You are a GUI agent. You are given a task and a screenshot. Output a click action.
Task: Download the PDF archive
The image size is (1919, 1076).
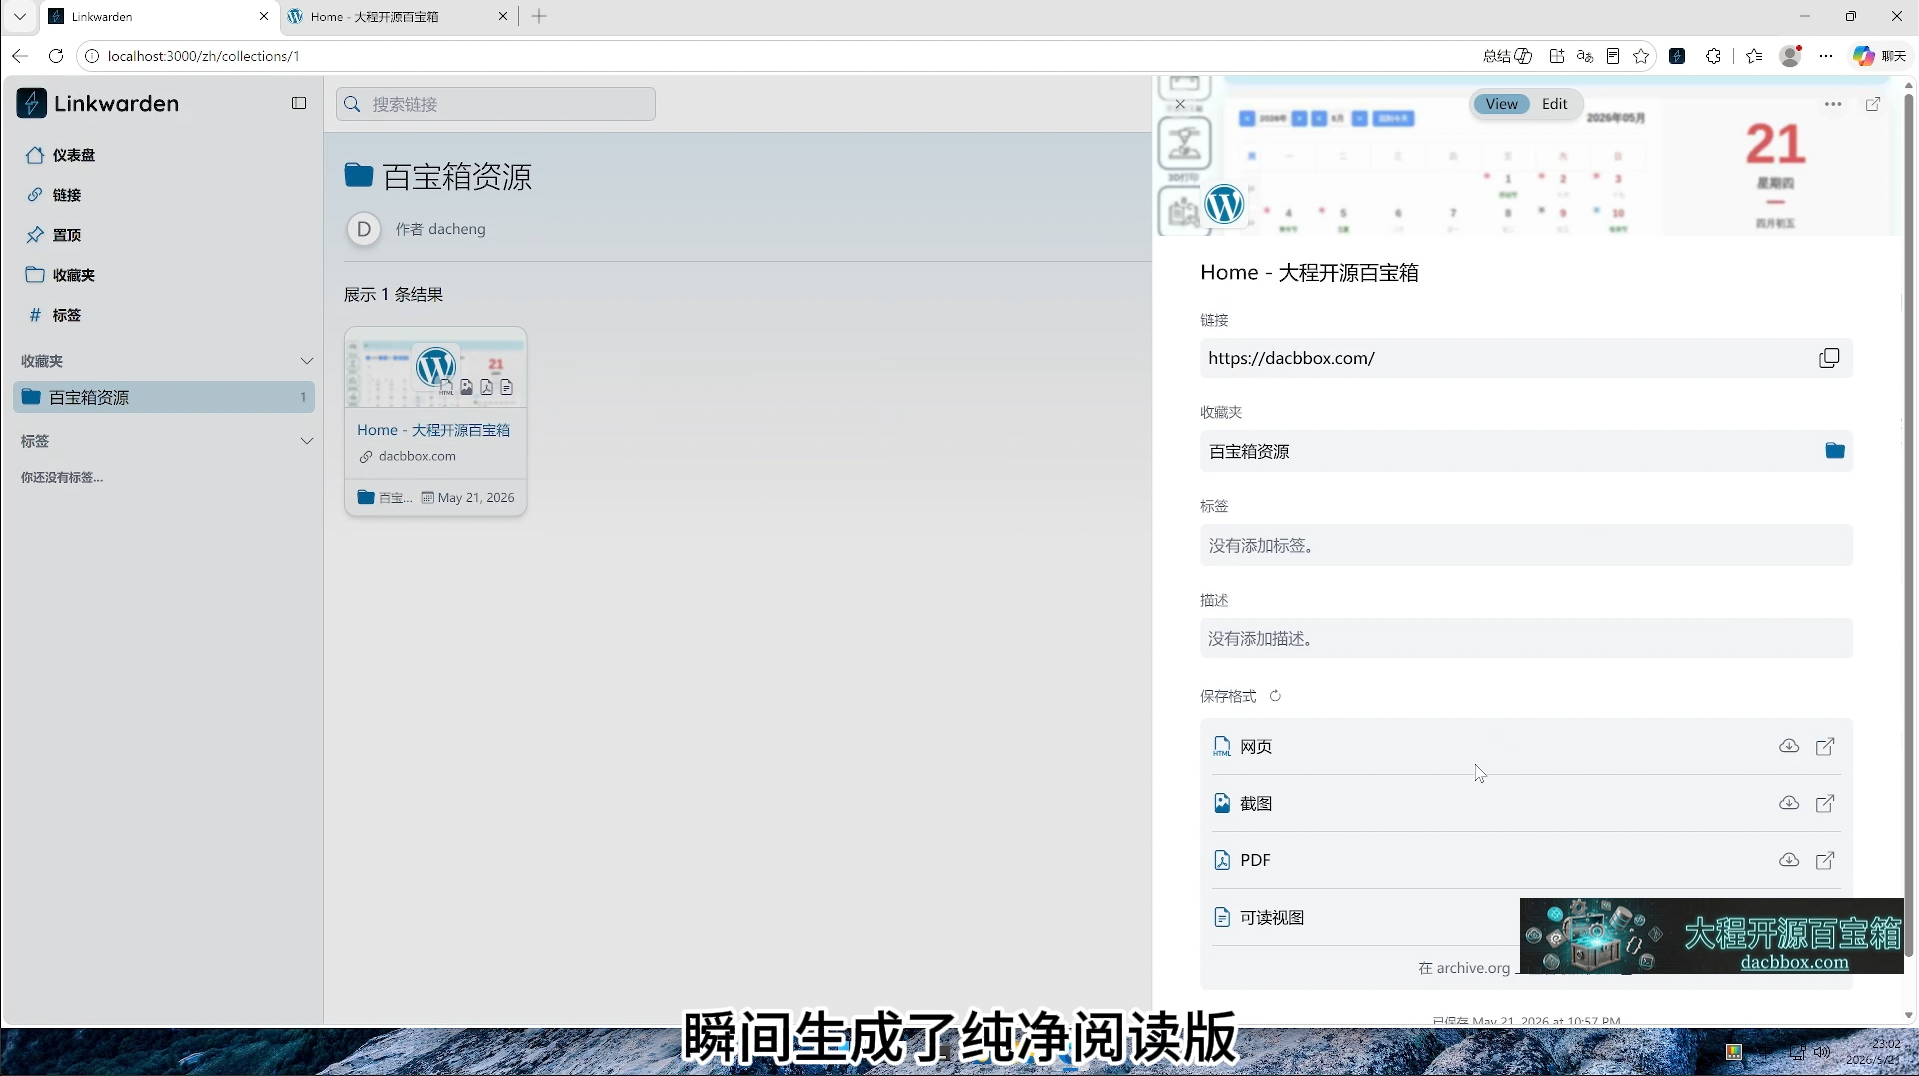click(1789, 860)
